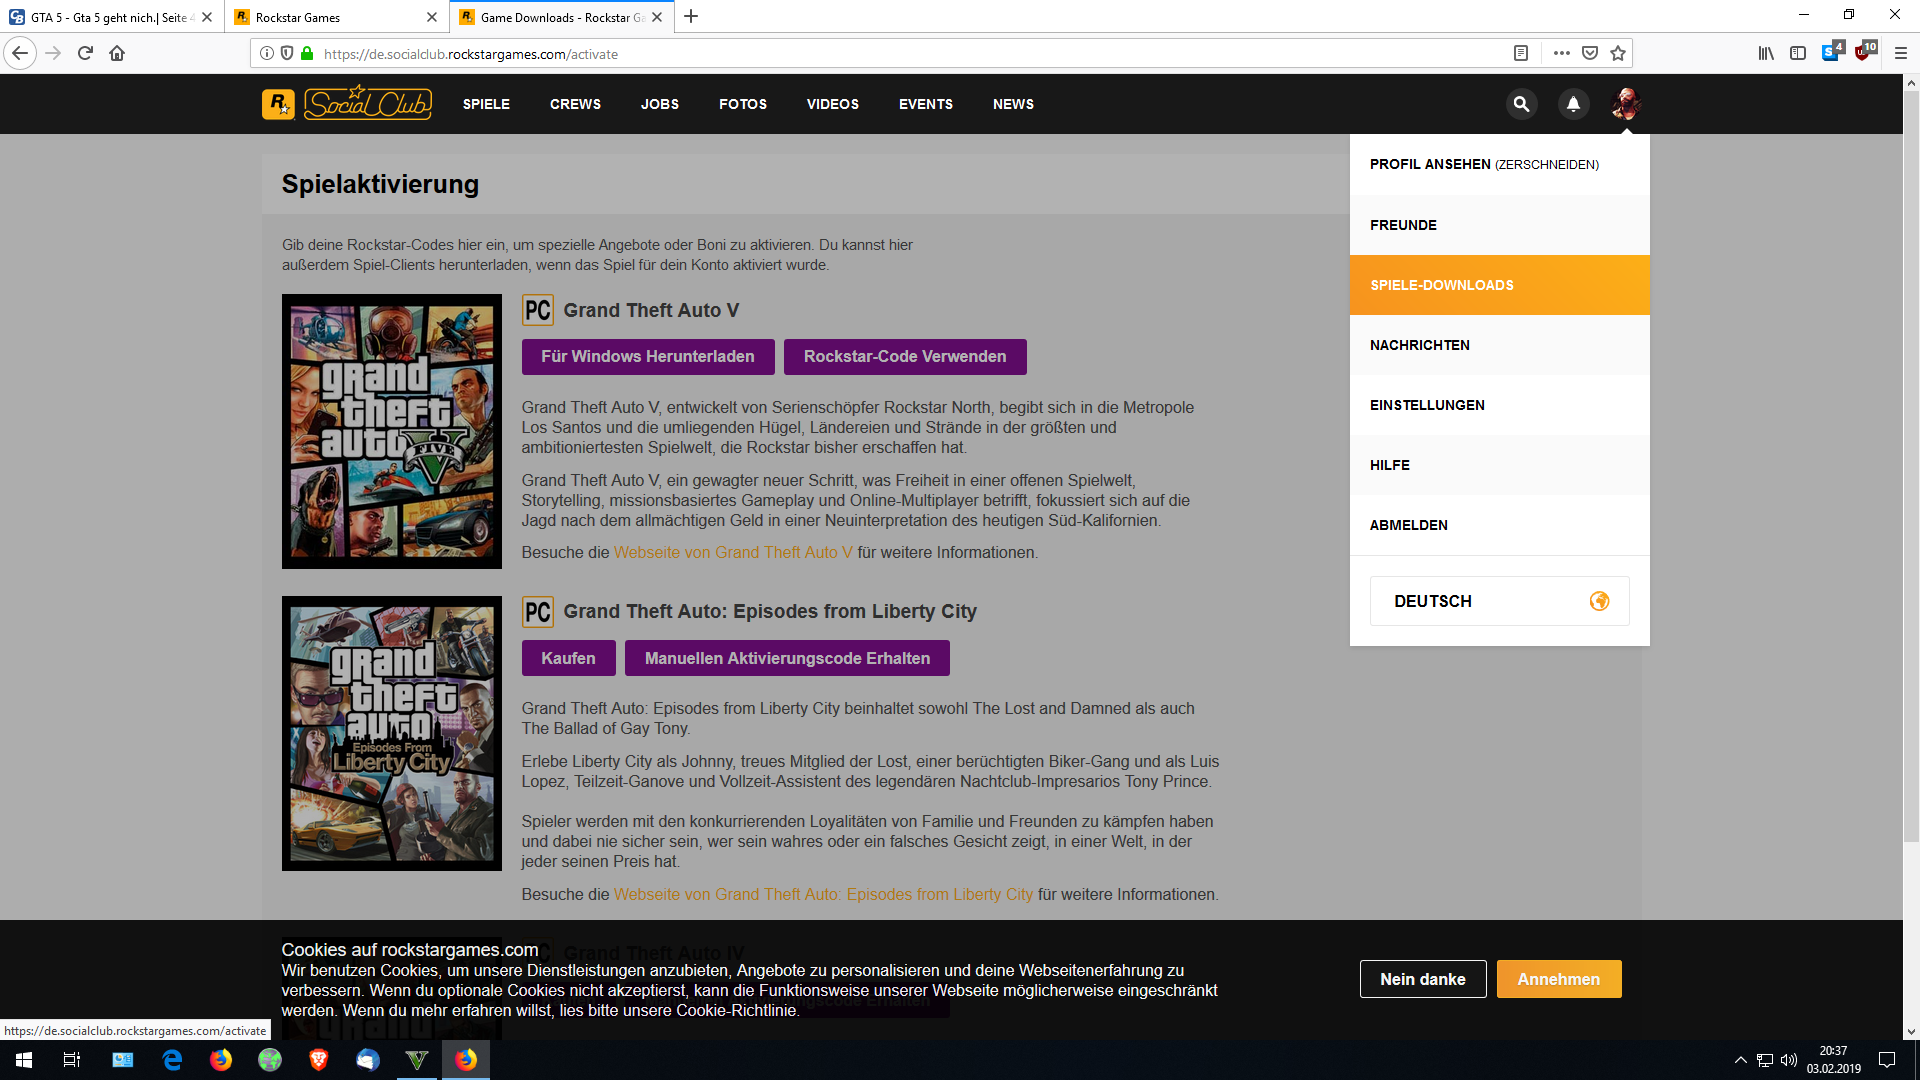Show hidden system tray icons
The image size is (1920, 1080).
(x=1740, y=1060)
